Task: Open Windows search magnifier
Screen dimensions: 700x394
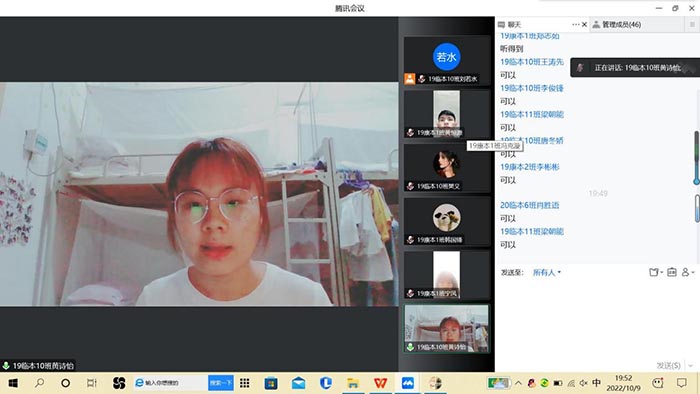Action: point(39,383)
